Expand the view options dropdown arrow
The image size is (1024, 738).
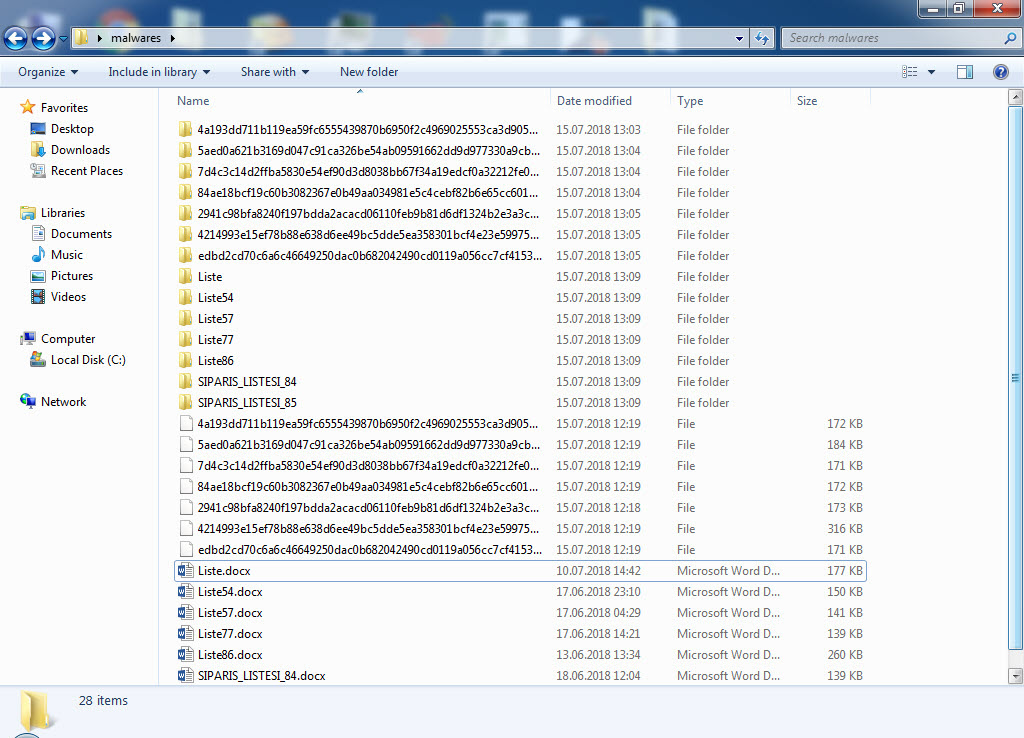pos(931,72)
